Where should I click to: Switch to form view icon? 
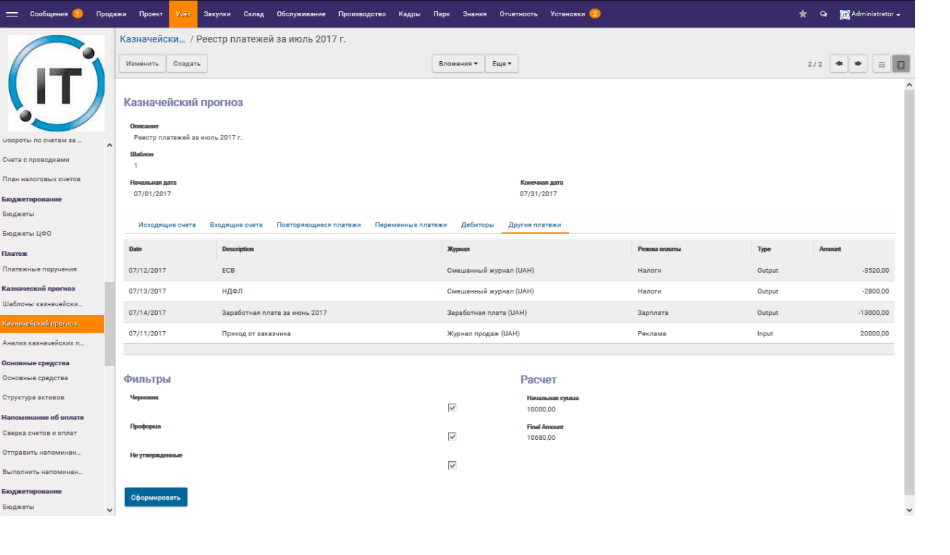click(x=901, y=64)
